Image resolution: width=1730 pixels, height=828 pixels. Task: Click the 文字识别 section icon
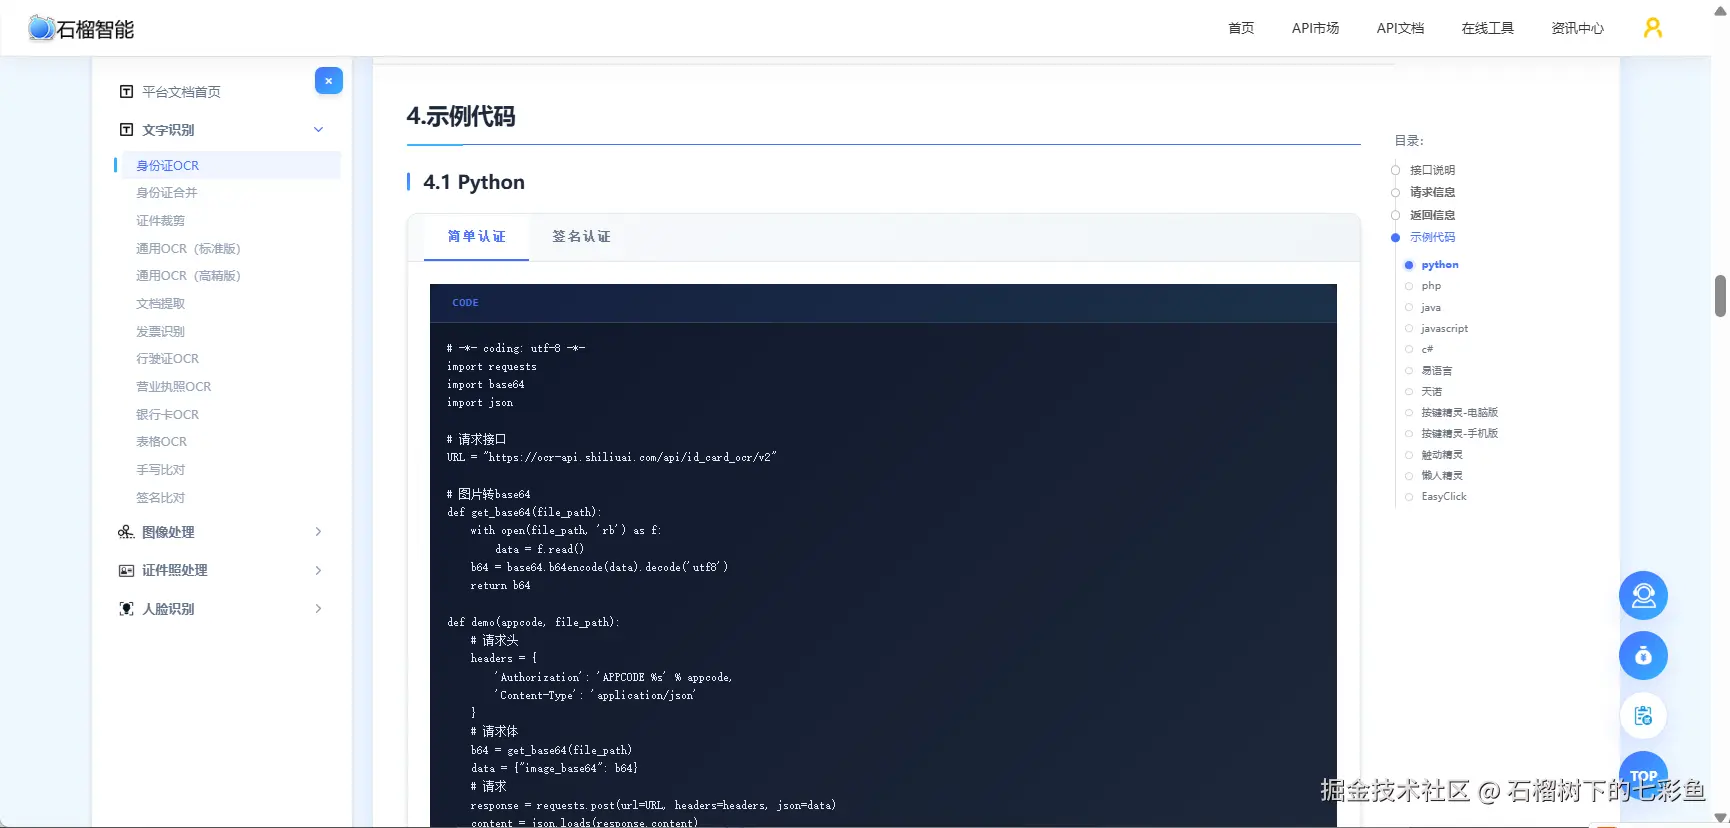[x=126, y=130]
